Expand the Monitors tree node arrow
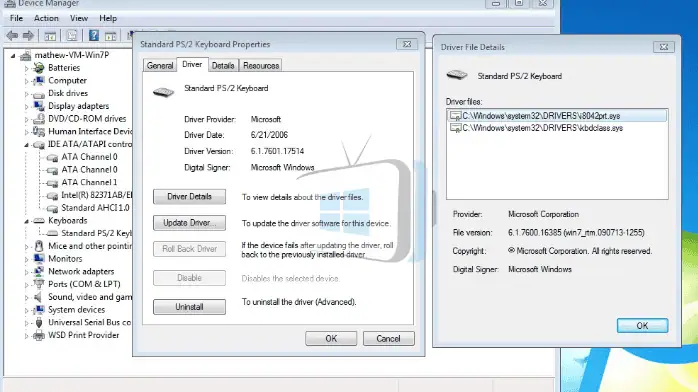 (26, 259)
